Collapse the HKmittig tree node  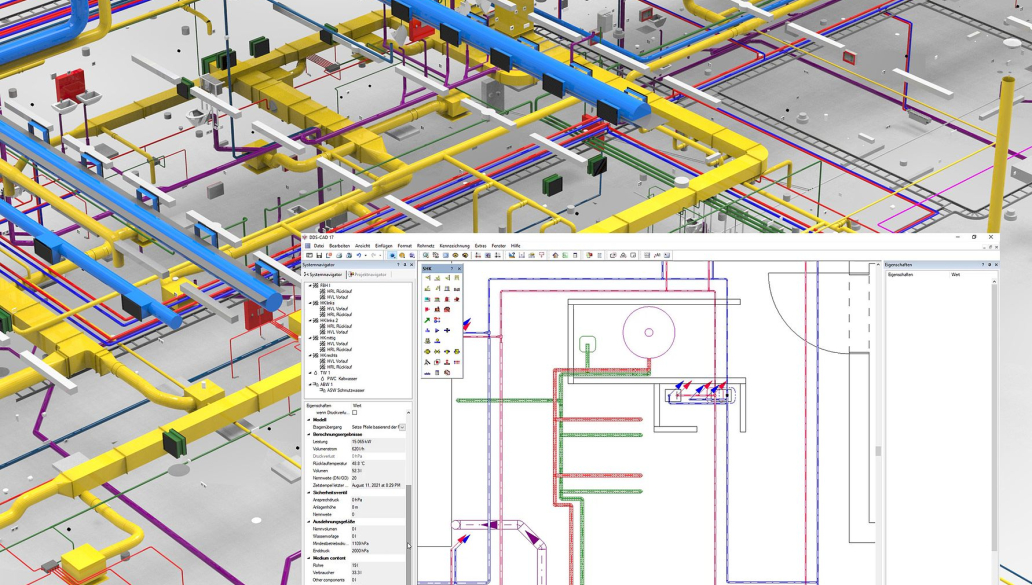coord(310,338)
